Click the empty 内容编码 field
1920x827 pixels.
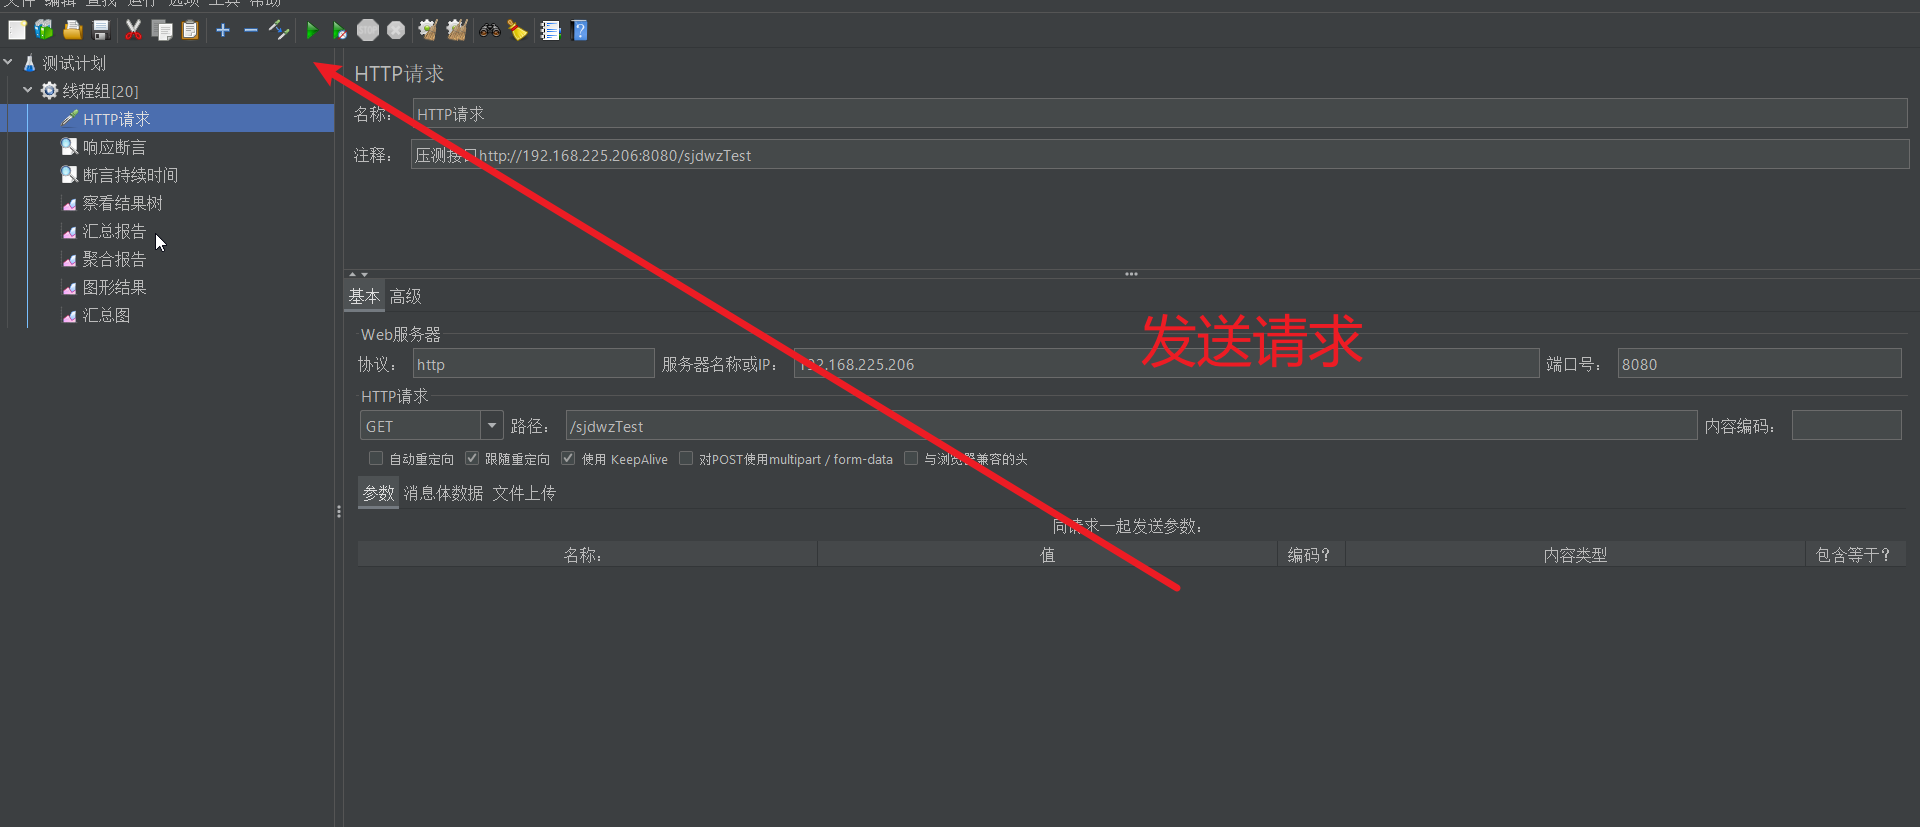tap(1846, 426)
